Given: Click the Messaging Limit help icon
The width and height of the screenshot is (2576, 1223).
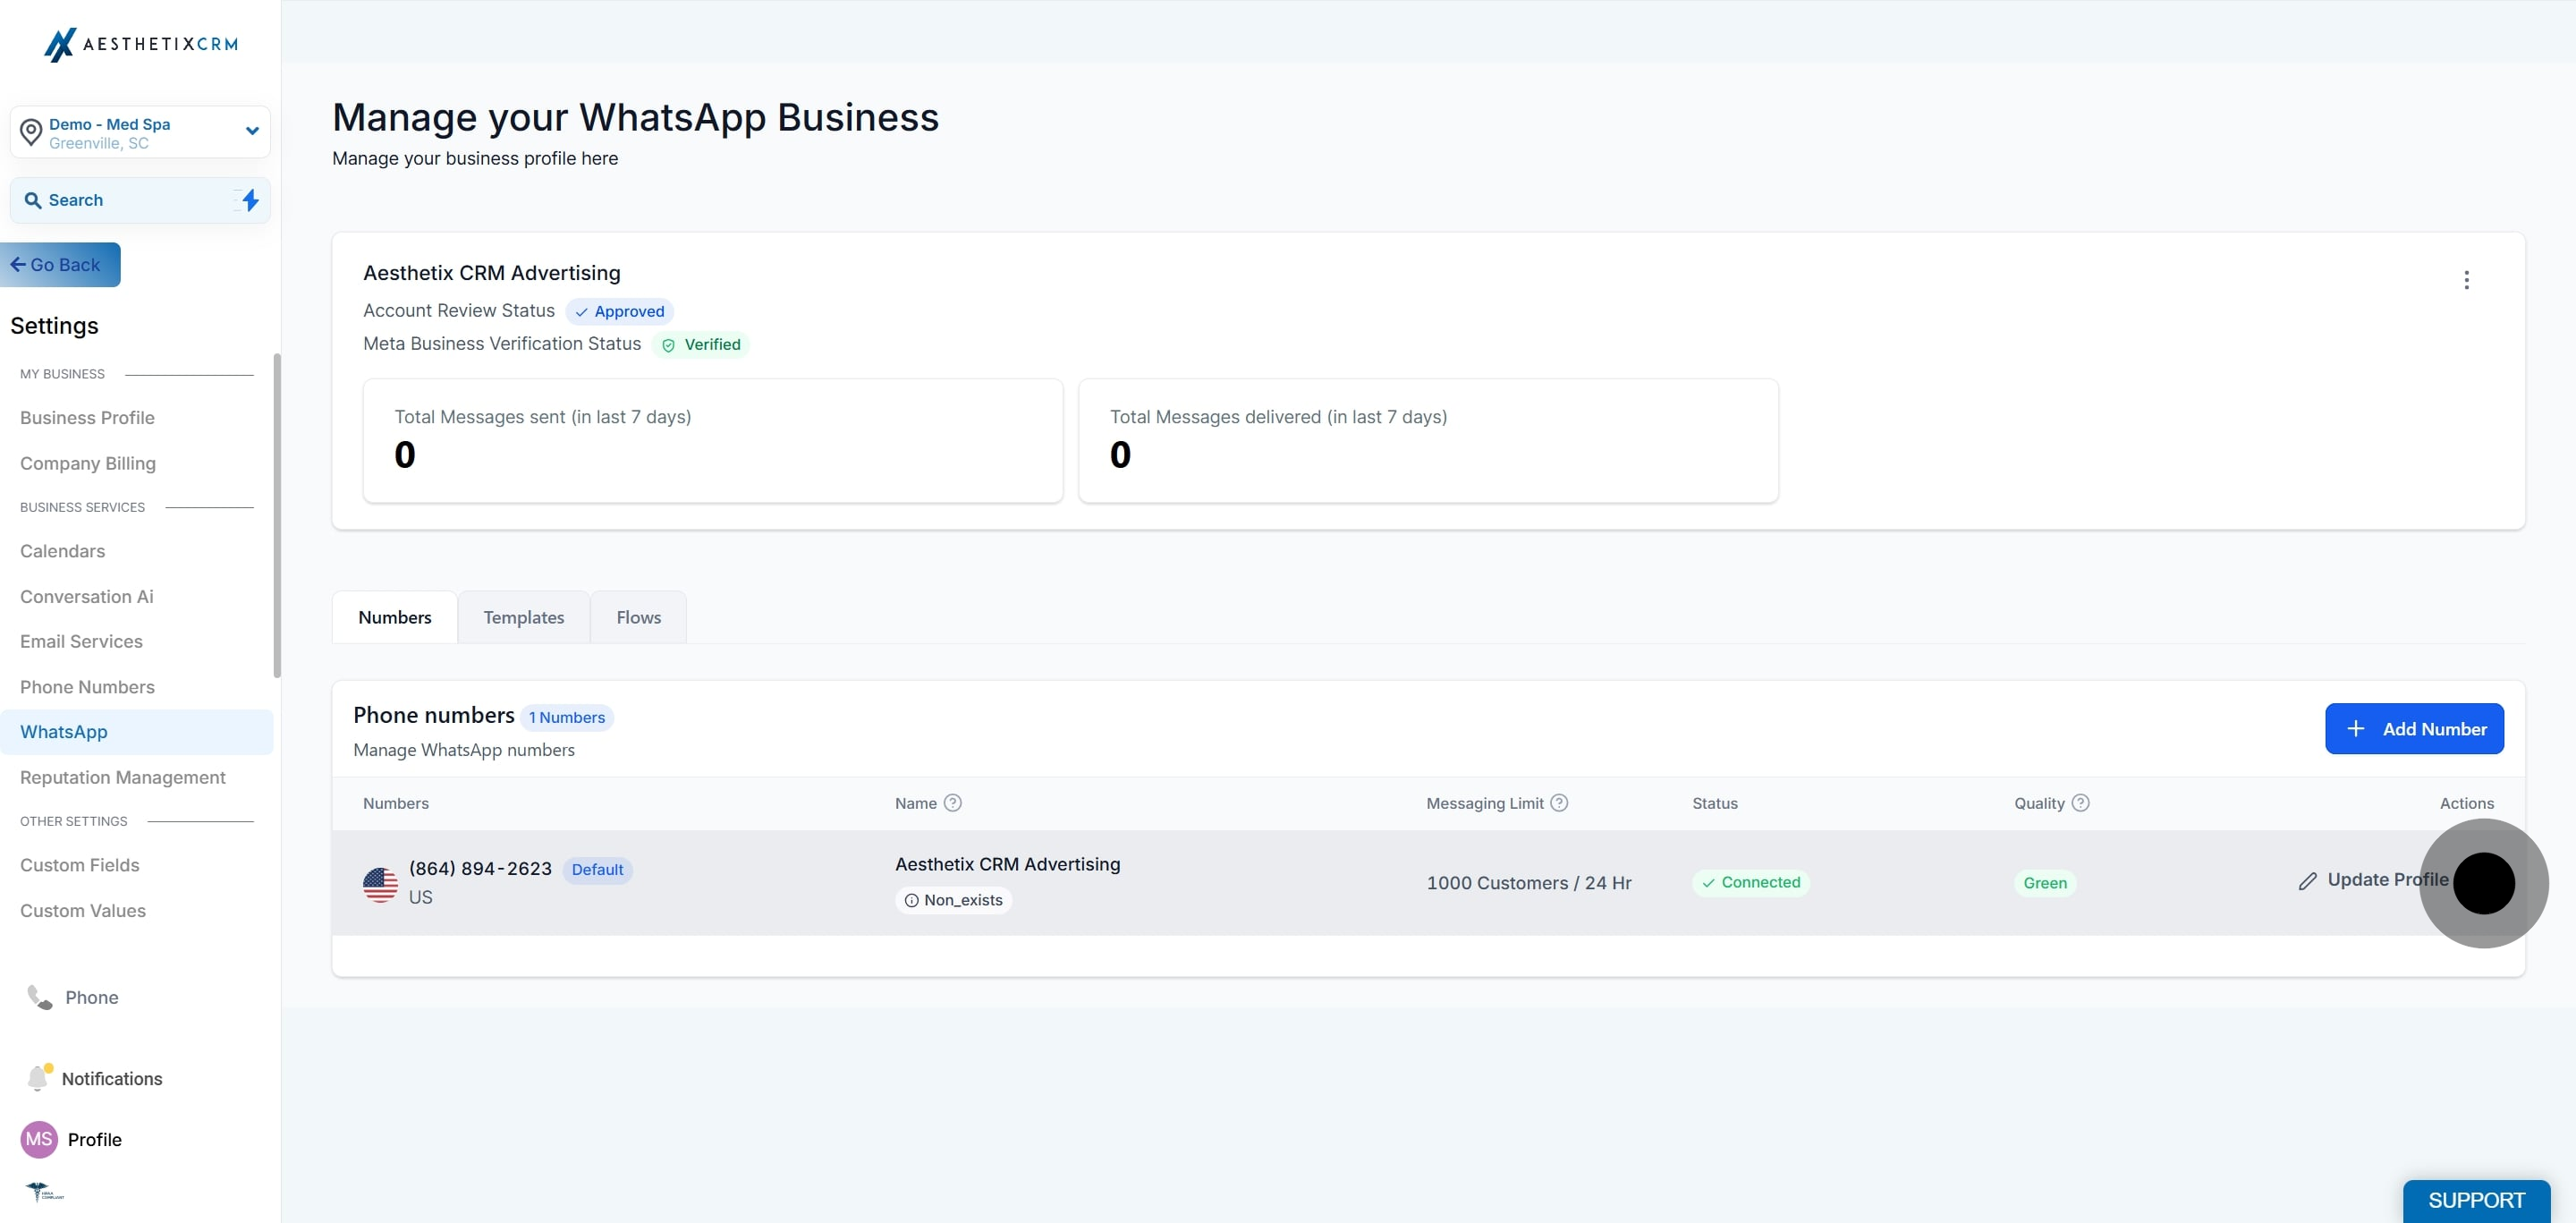Looking at the screenshot, I should coord(1559,803).
